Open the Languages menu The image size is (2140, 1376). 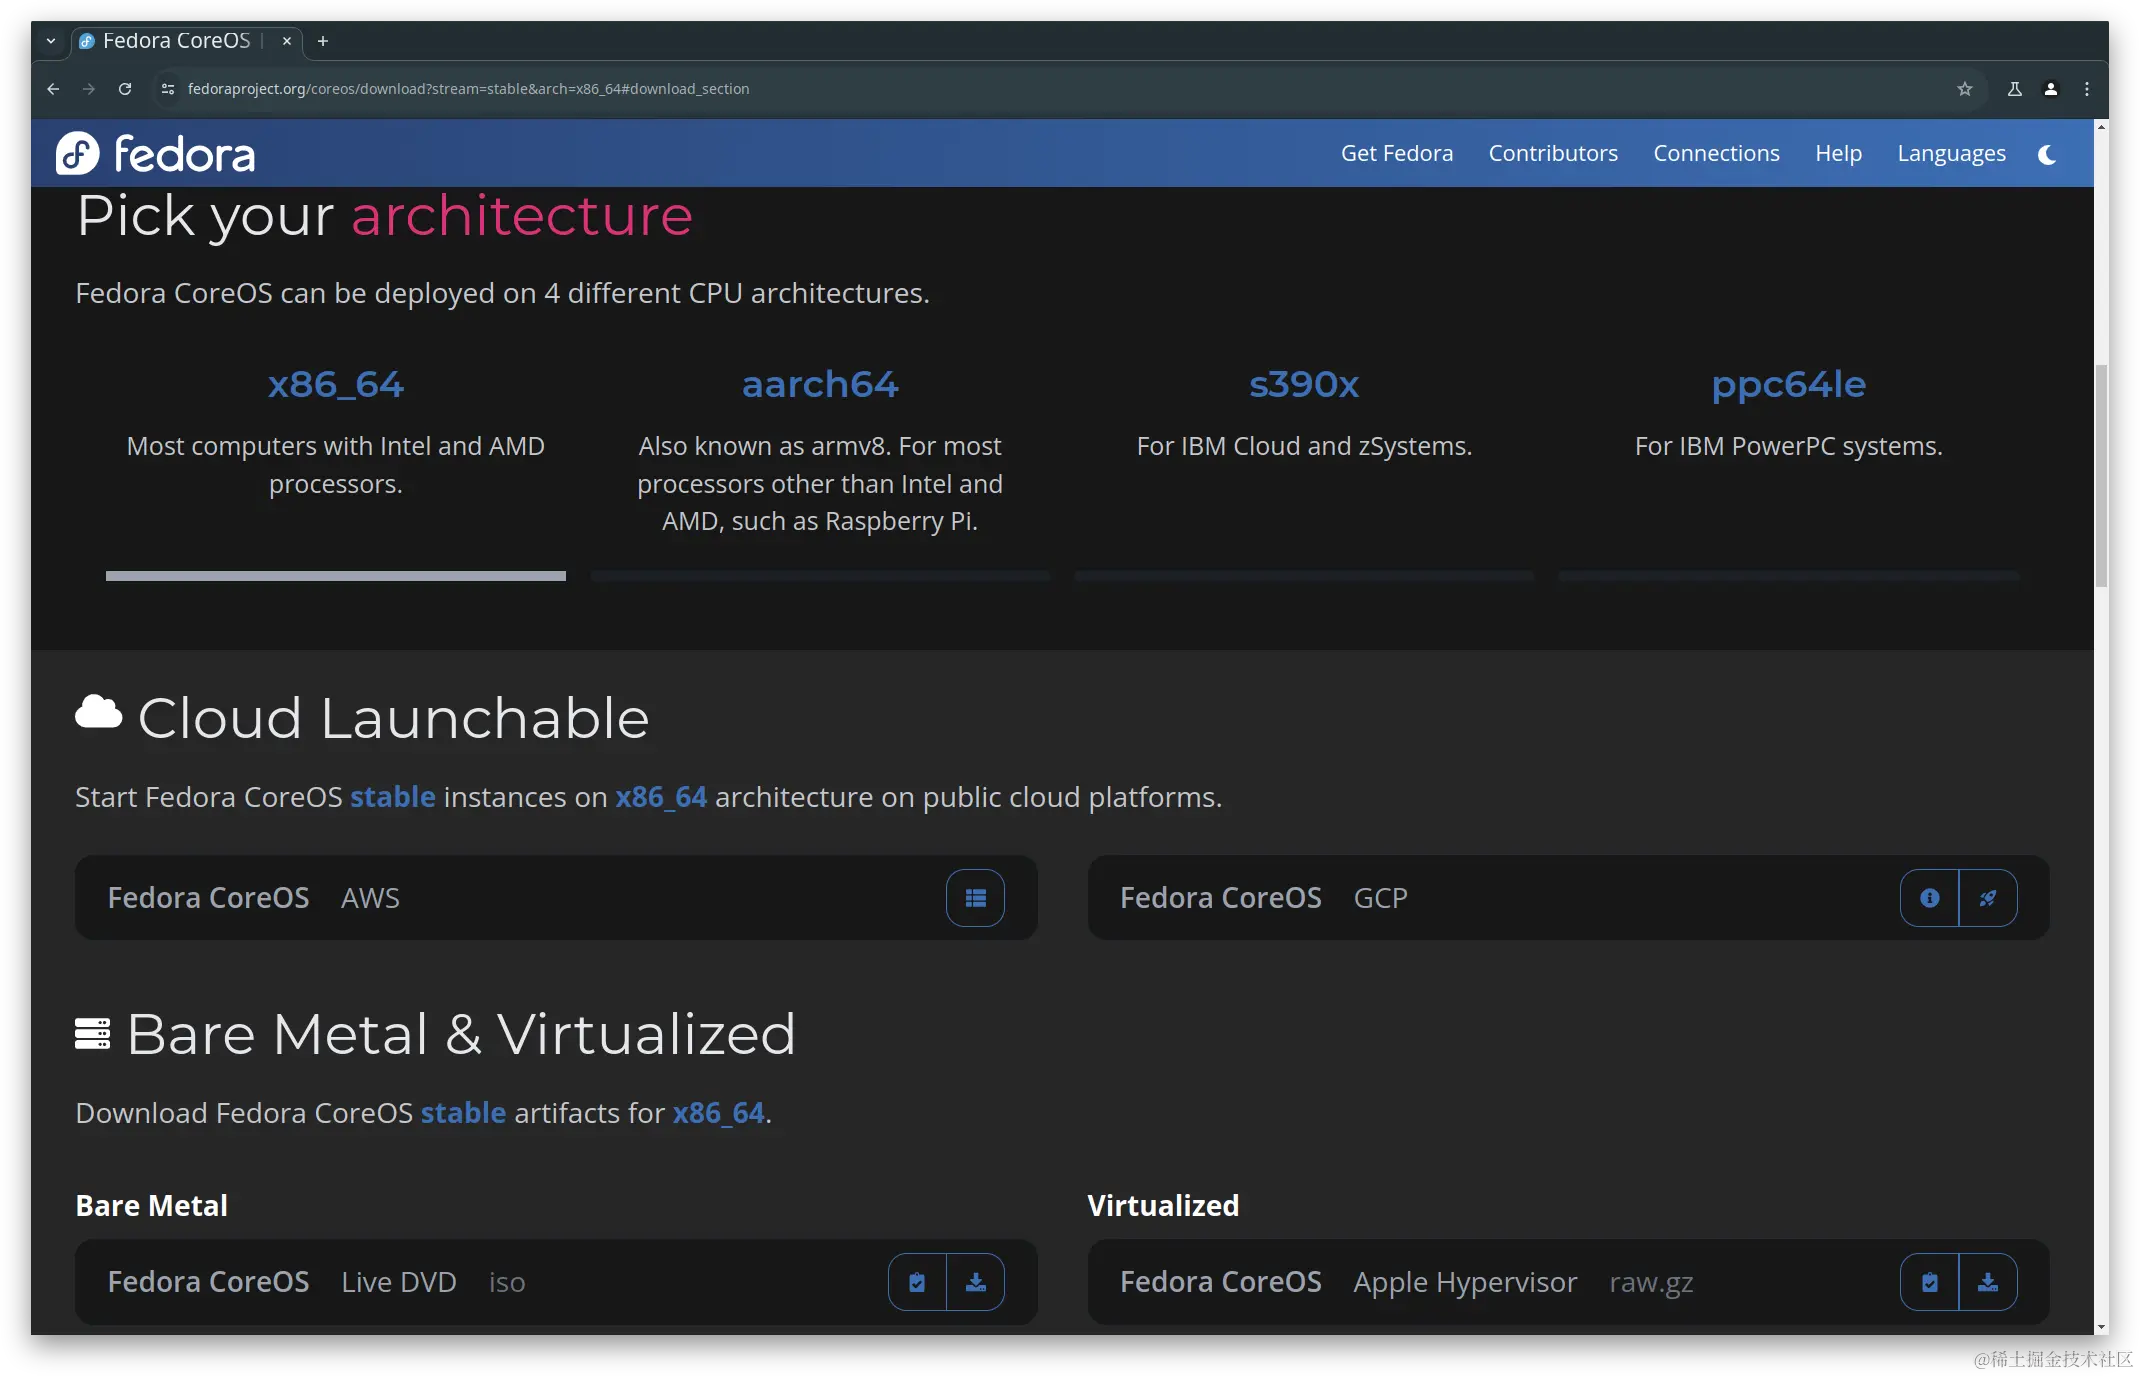pos(1951,153)
